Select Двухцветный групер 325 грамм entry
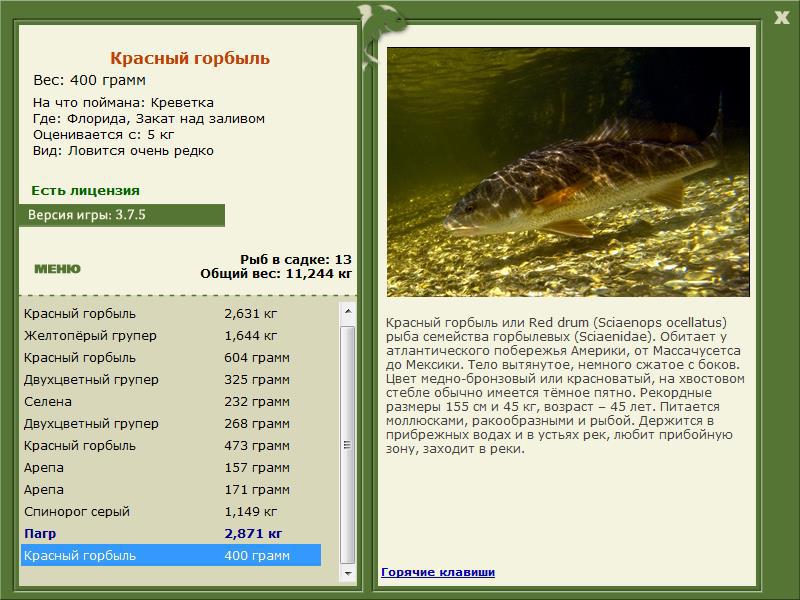Screen dimensions: 800x600 [171, 379]
